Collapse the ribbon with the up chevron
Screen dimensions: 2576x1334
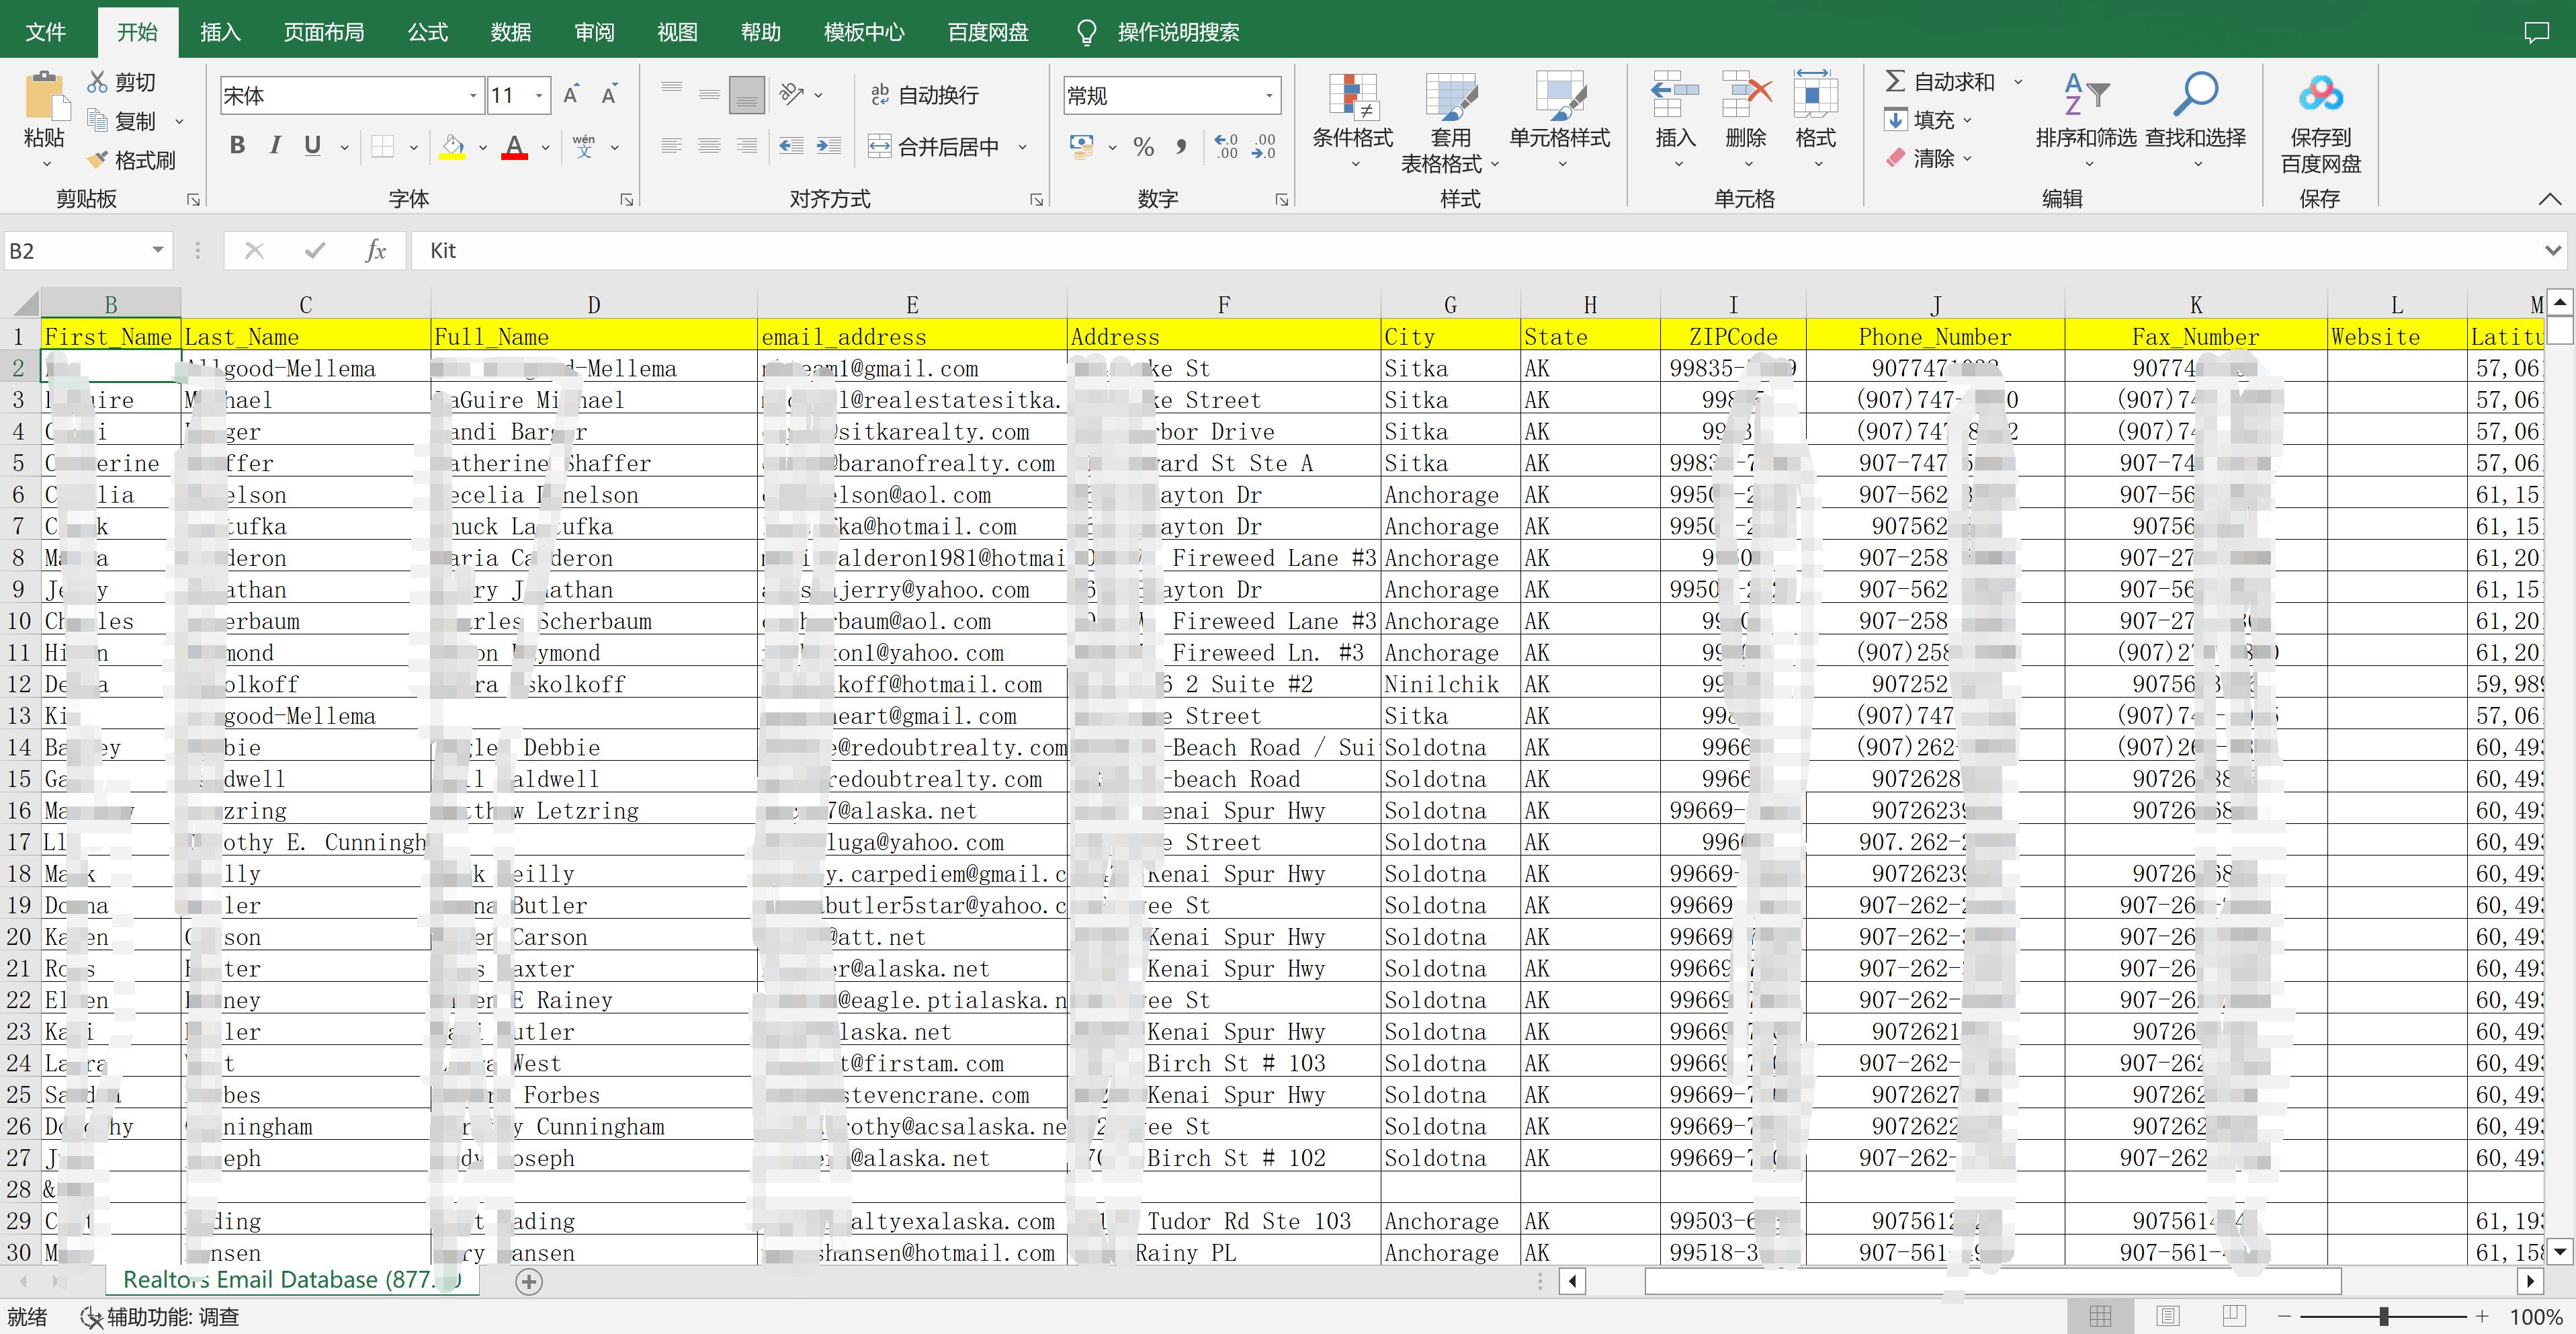[2549, 199]
